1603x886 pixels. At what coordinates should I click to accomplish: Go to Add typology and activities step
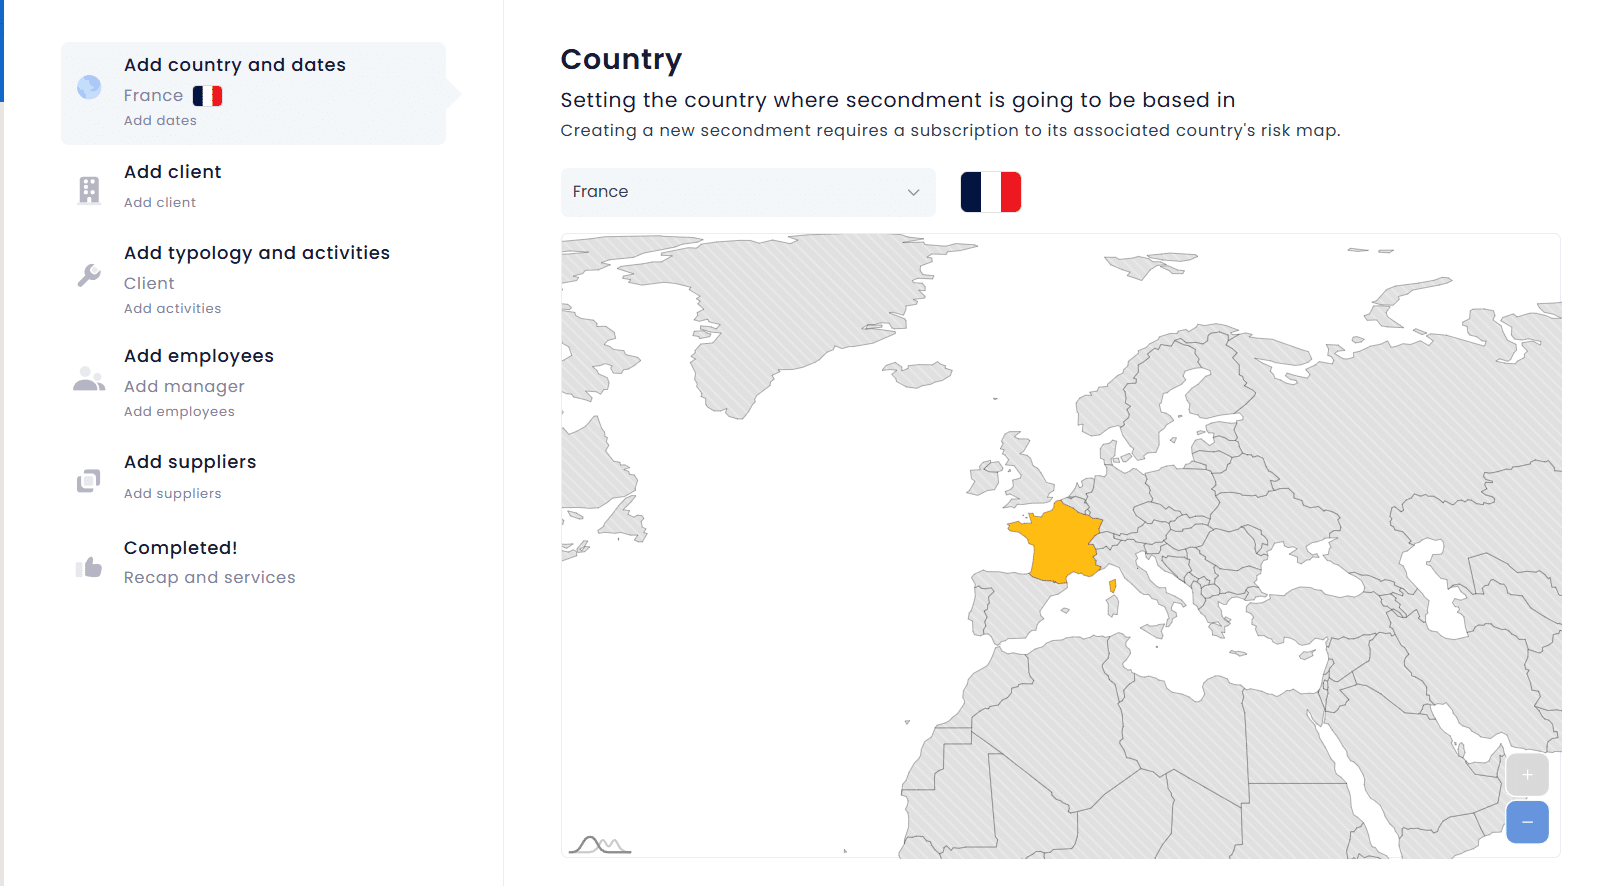(257, 253)
